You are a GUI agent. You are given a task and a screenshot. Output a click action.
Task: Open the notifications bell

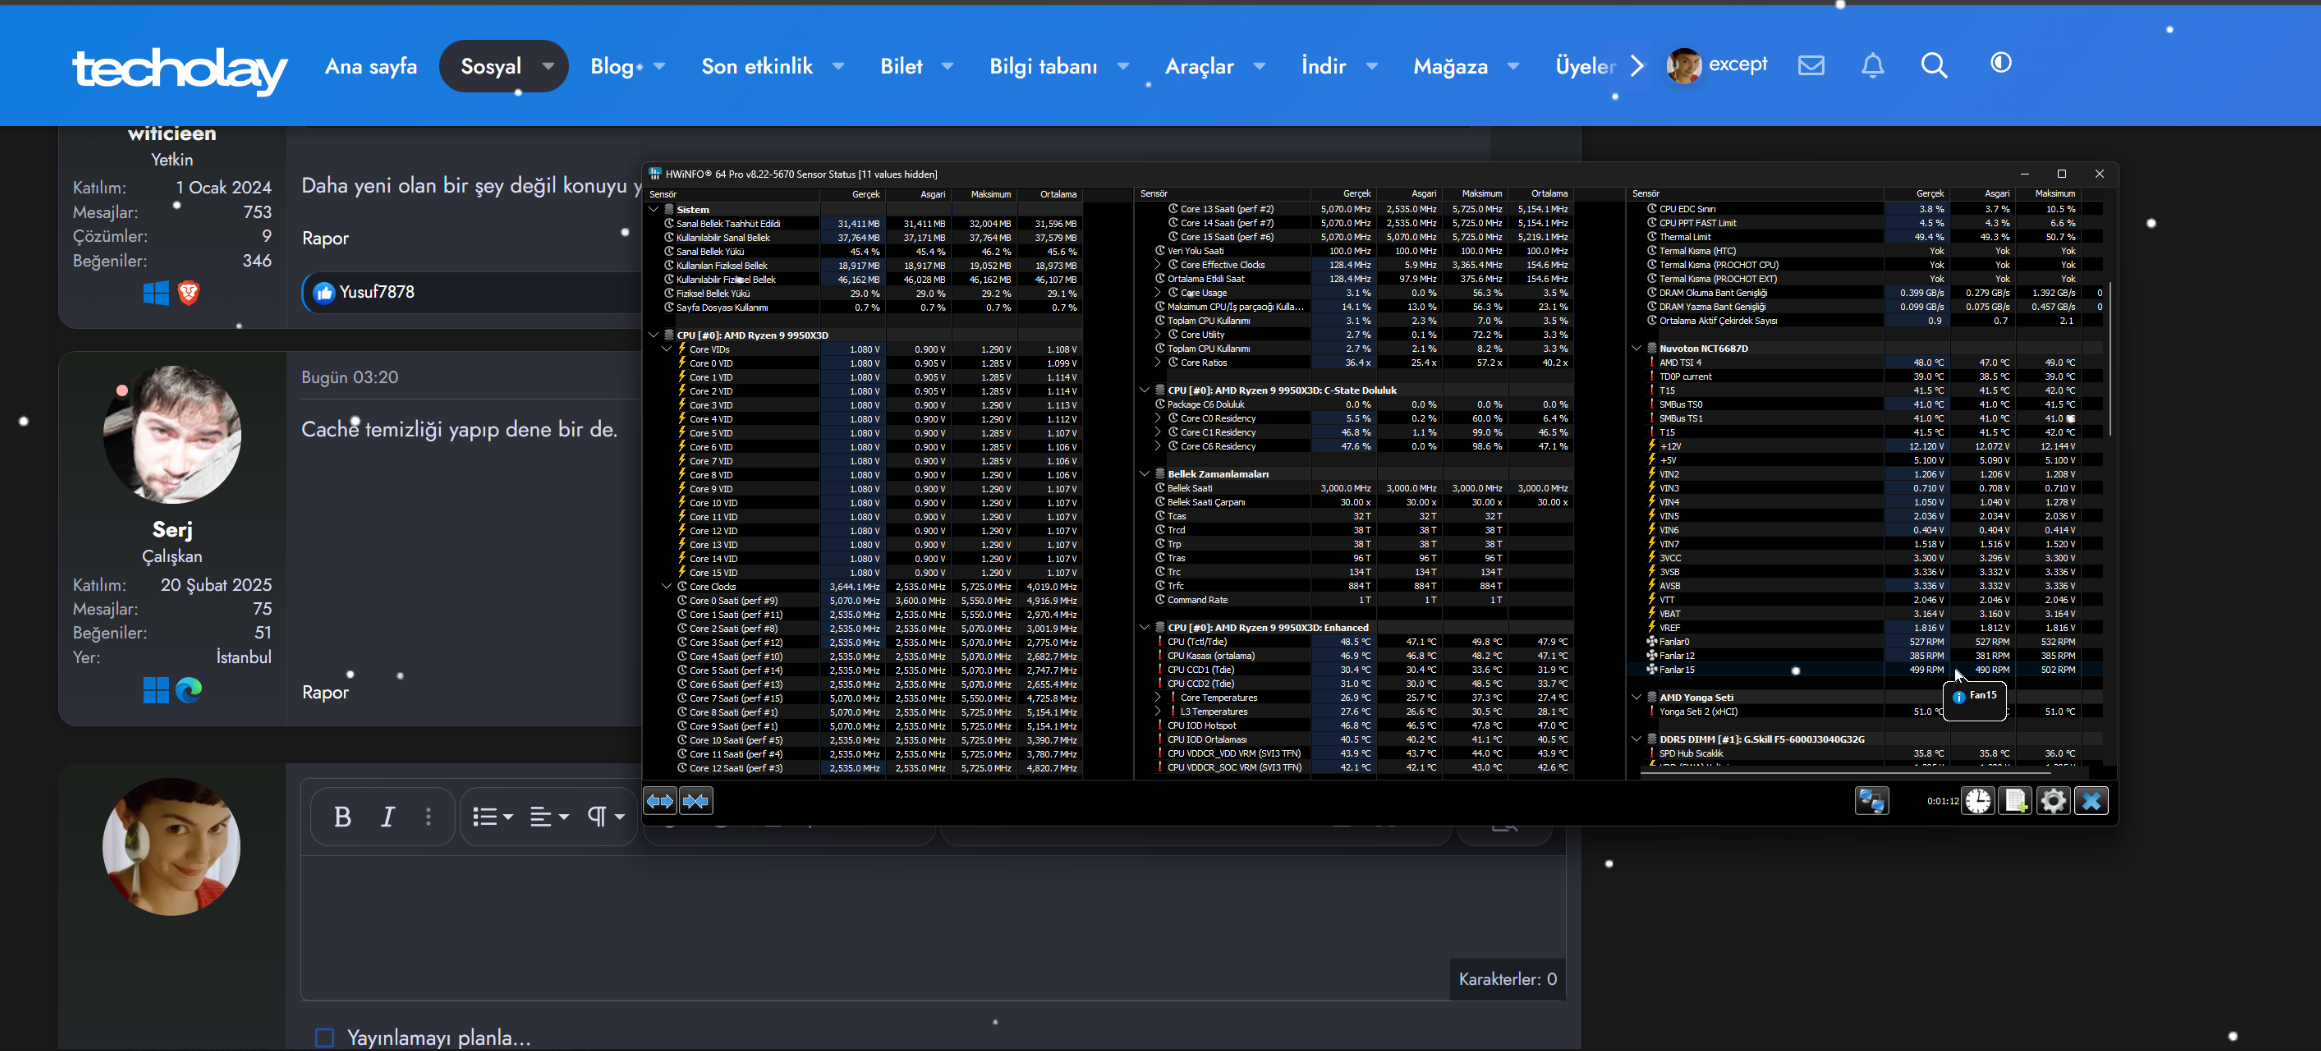(x=1873, y=65)
